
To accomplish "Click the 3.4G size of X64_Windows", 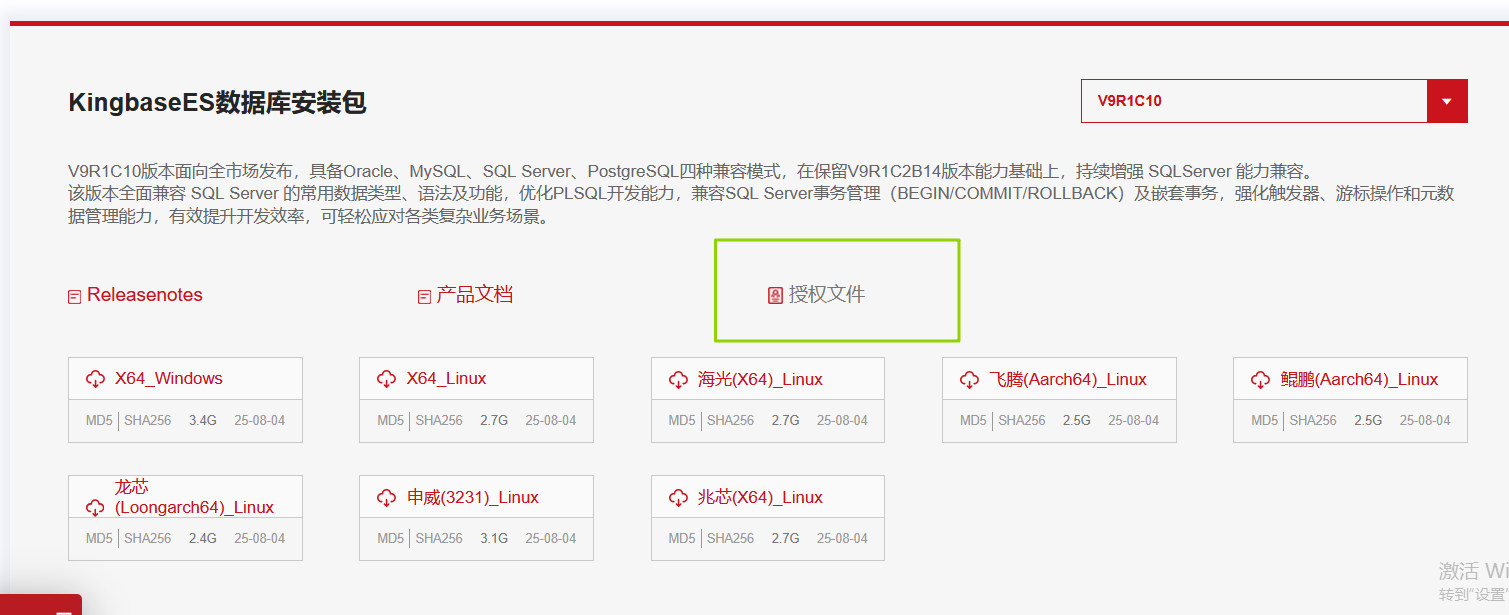I will tap(203, 420).
